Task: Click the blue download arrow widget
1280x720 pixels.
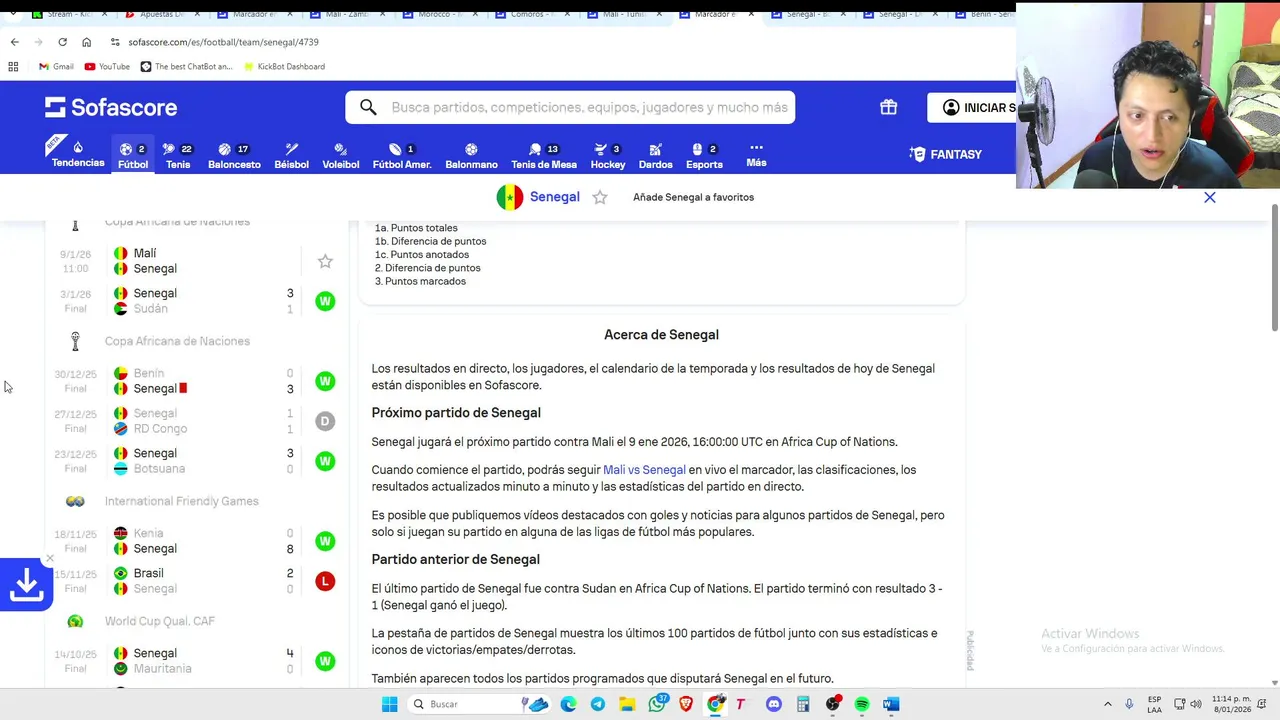Action: (x=26, y=585)
